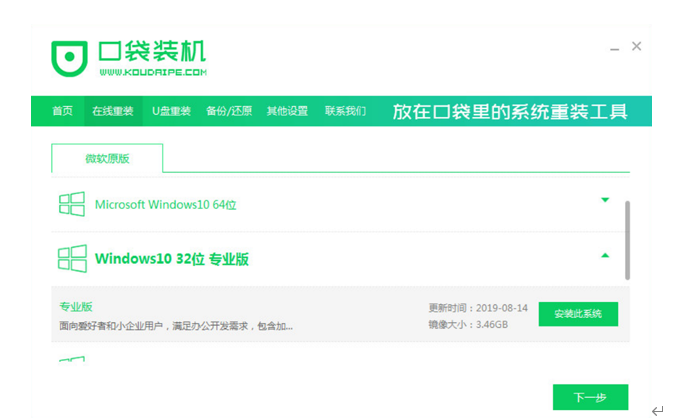The width and height of the screenshot is (675, 419).
Task: Switch to the 微软原版 tab
Action: click(x=107, y=158)
